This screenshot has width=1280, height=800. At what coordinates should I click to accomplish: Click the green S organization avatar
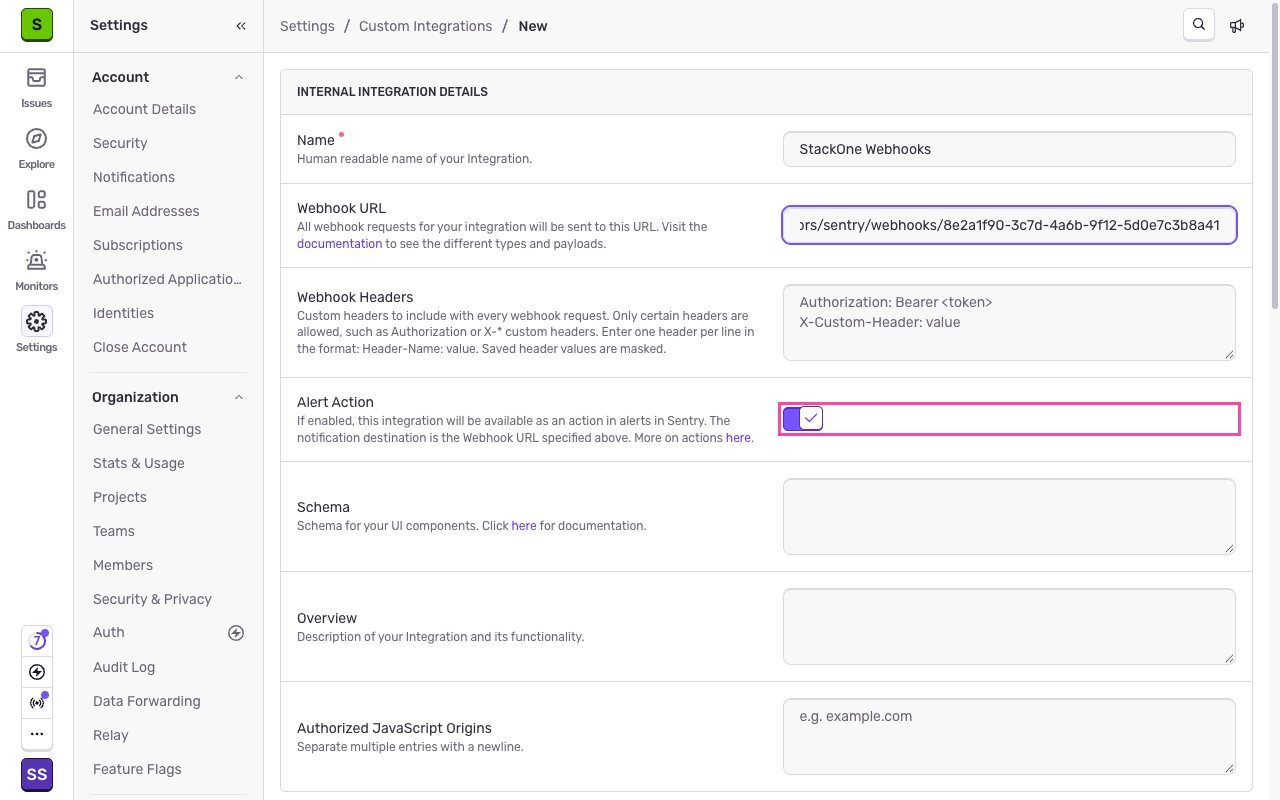coord(37,25)
